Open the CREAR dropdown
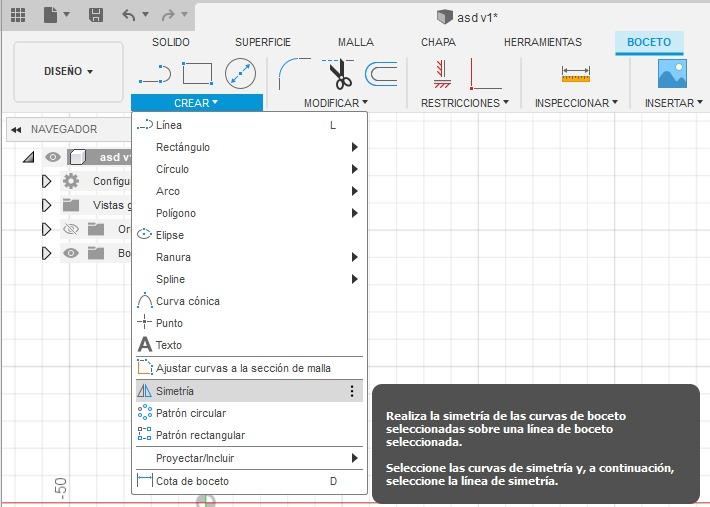 point(196,103)
